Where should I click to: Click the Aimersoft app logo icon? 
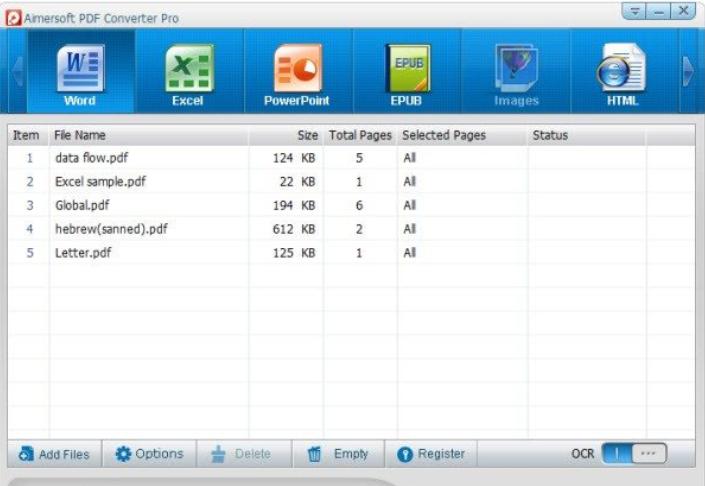[13, 18]
